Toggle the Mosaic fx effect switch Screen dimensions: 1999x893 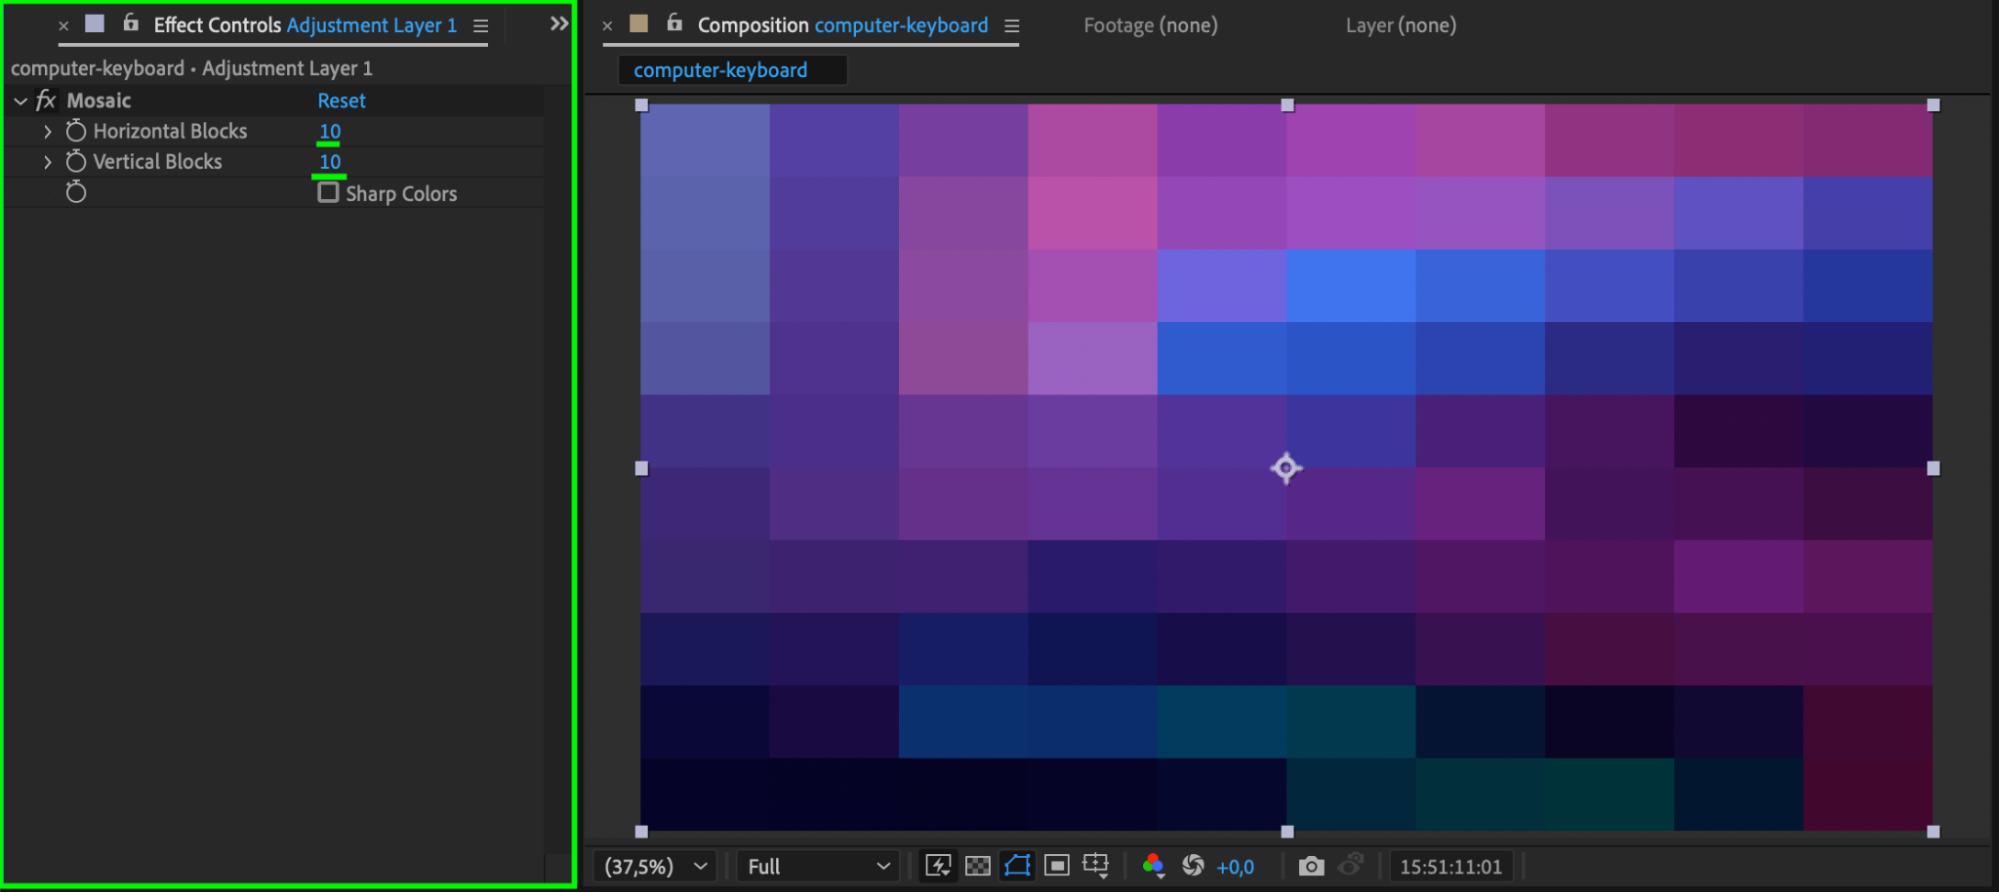pos(46,100)
